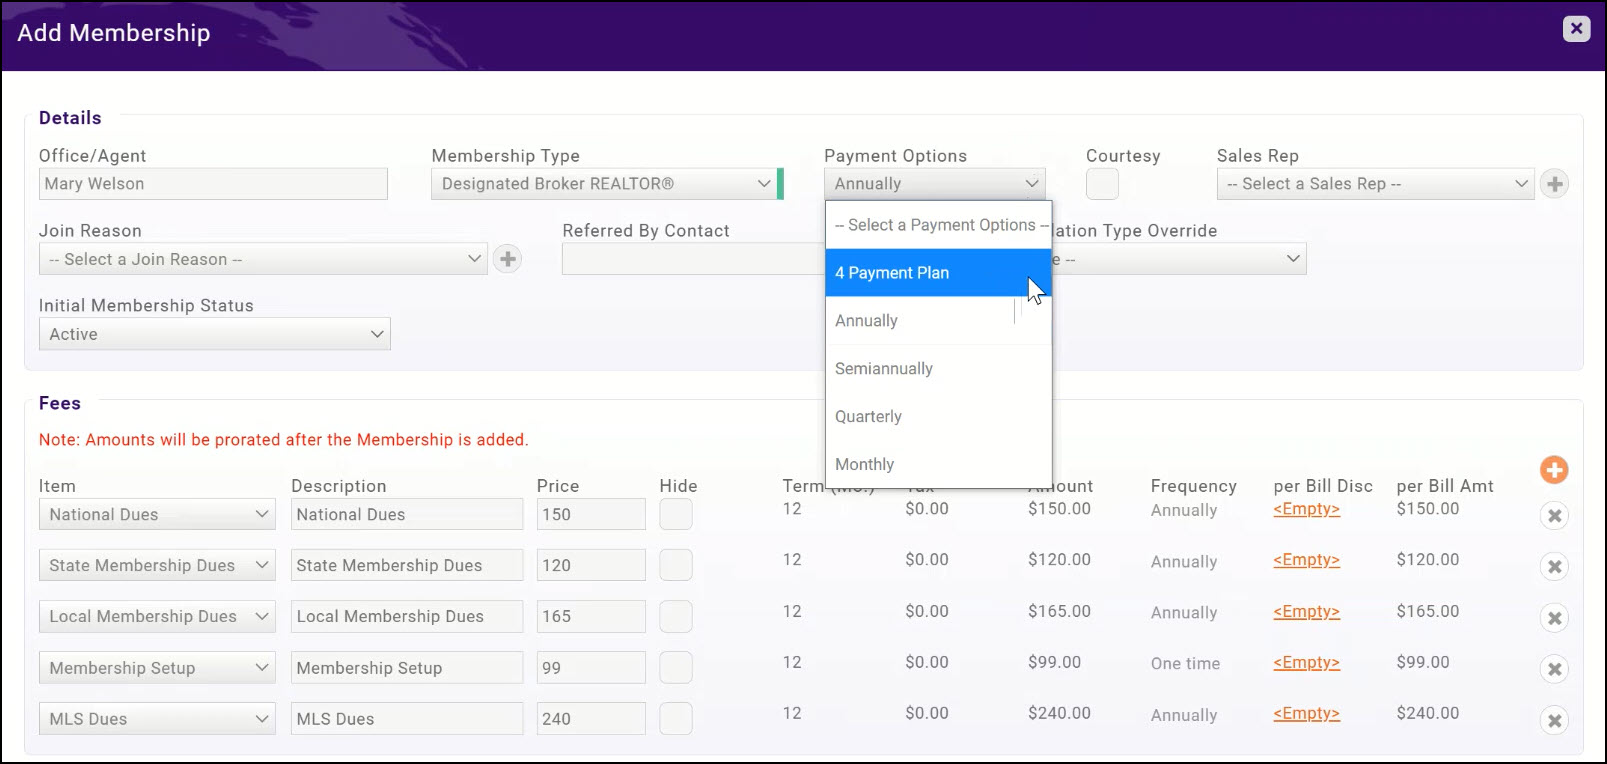The width and height of the screenshot is (1607, 764).
Task: Pick the Monthly payment option
Action: [865, 465]
